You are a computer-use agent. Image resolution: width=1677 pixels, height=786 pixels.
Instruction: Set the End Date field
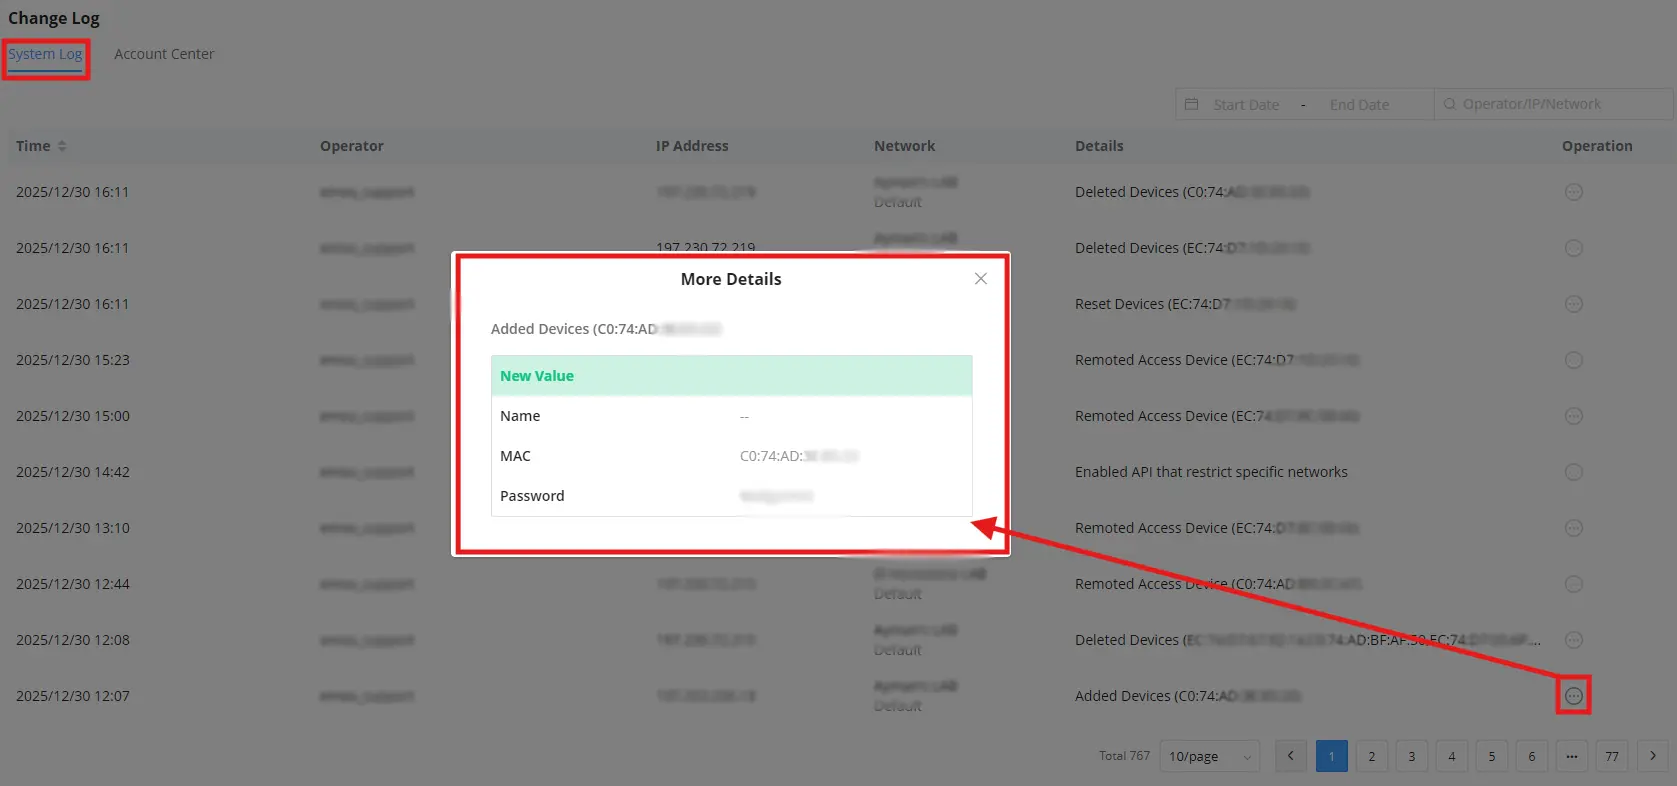pyautogui.click(x=1359, y=105)
